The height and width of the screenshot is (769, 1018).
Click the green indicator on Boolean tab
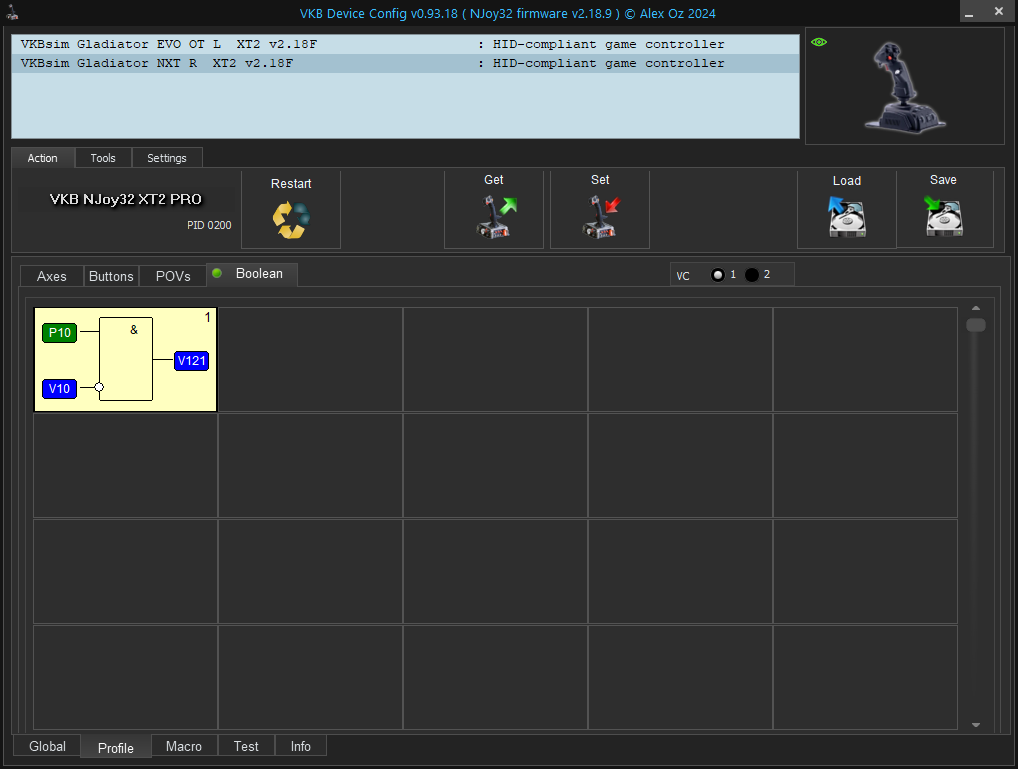217,273
